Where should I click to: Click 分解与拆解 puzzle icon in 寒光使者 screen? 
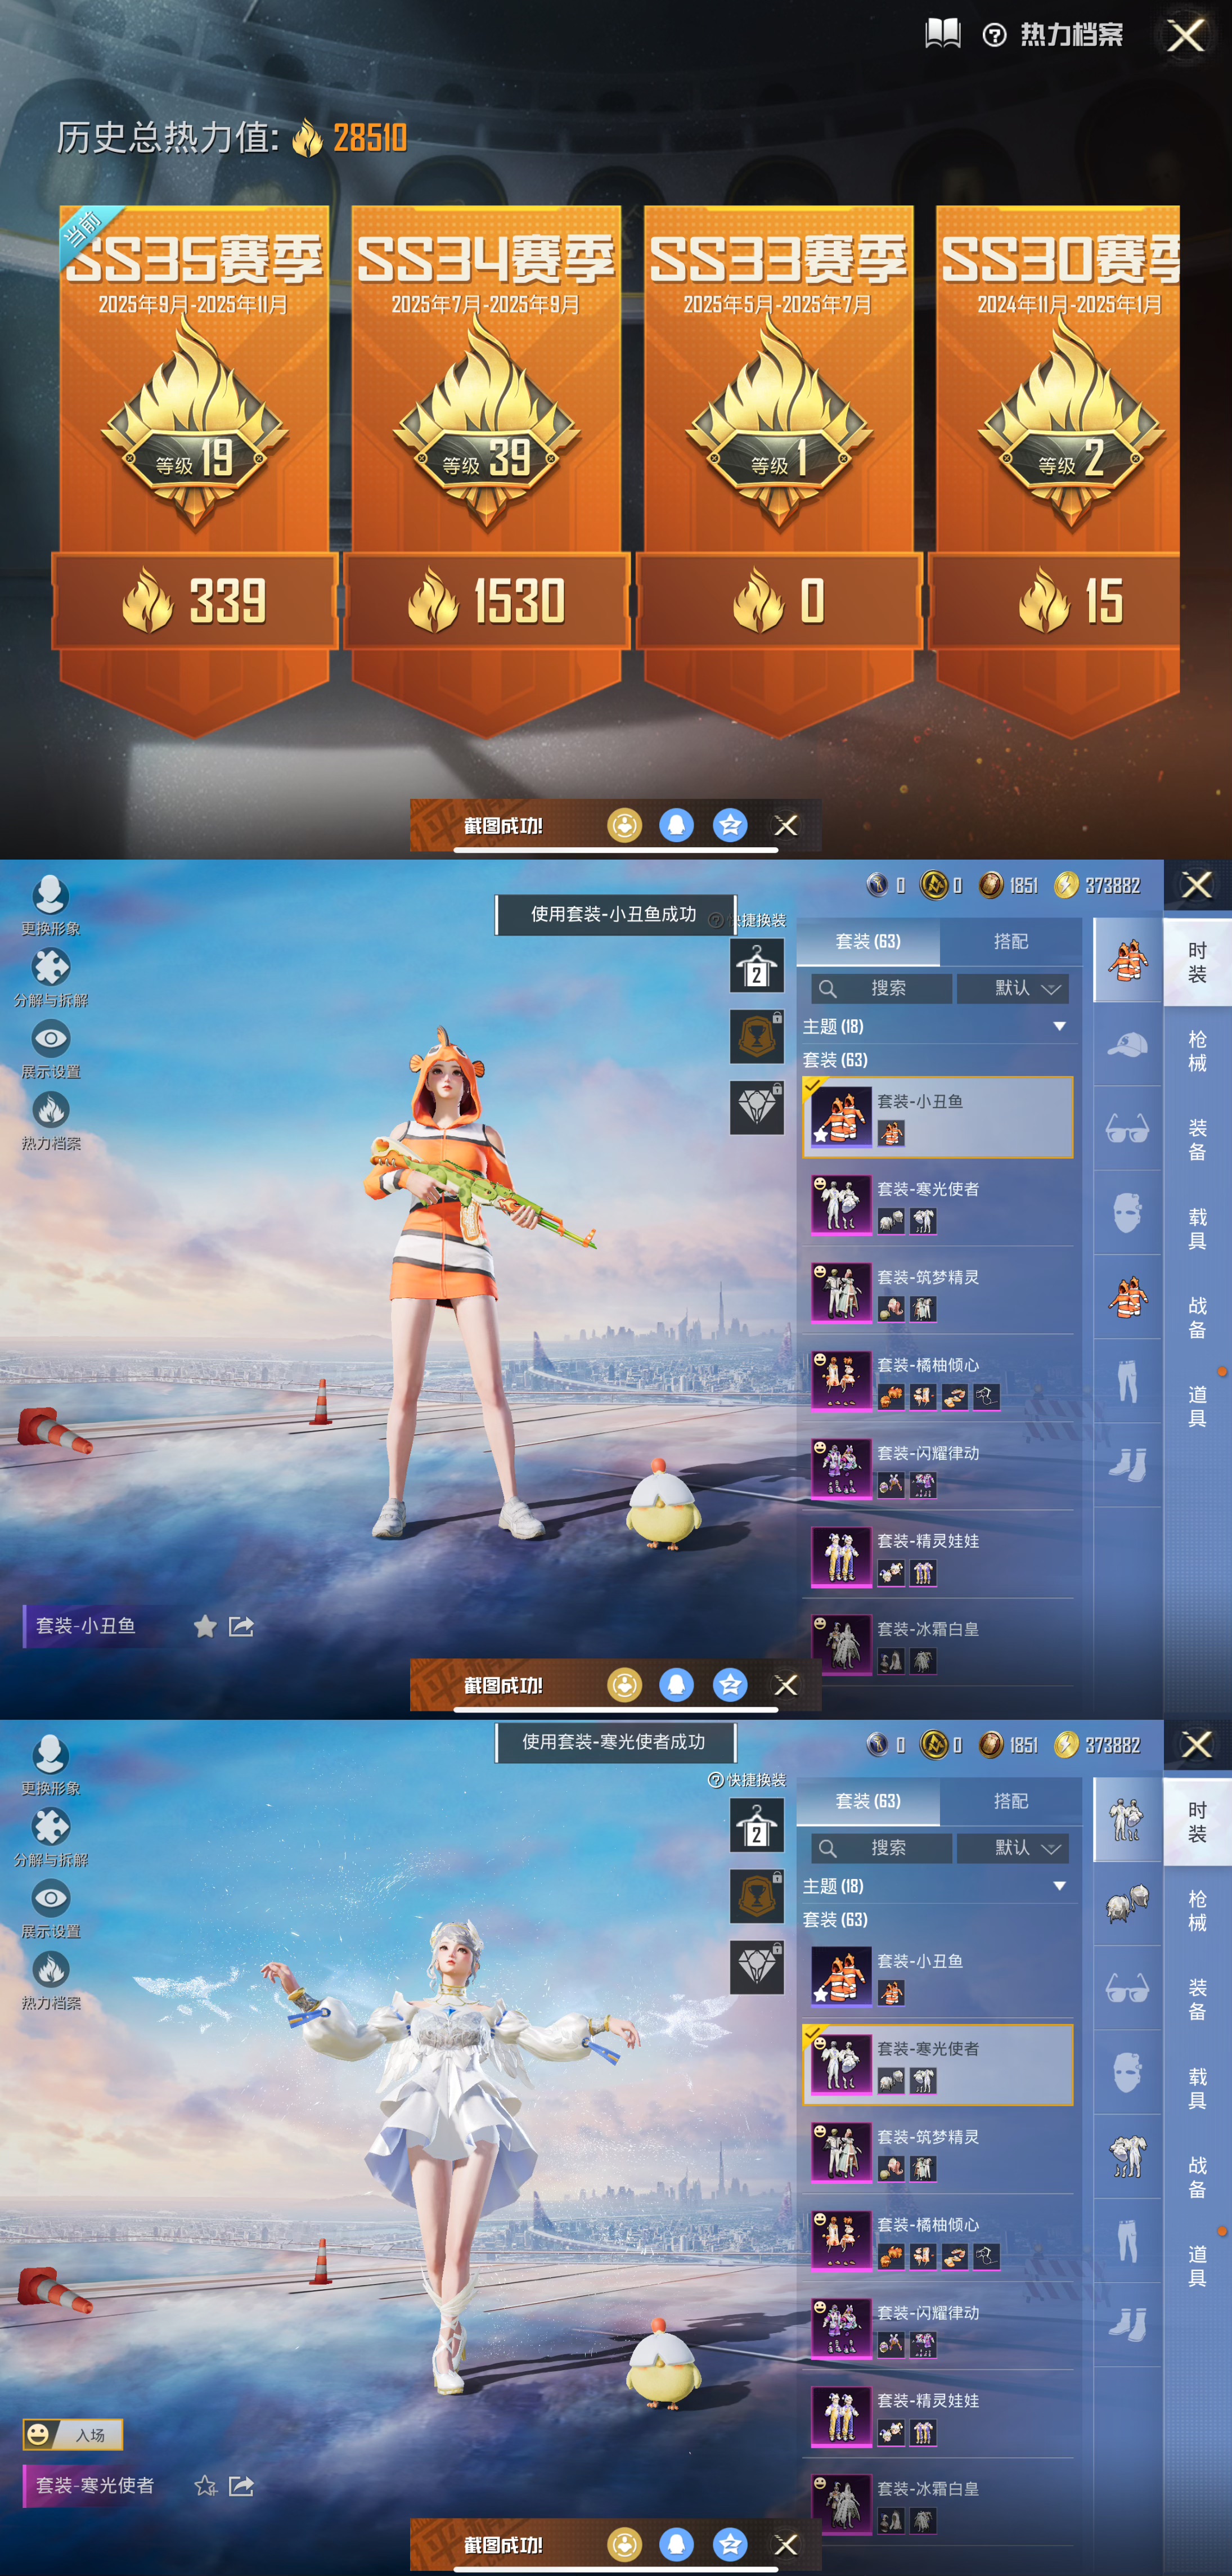tap(51, 1827)
